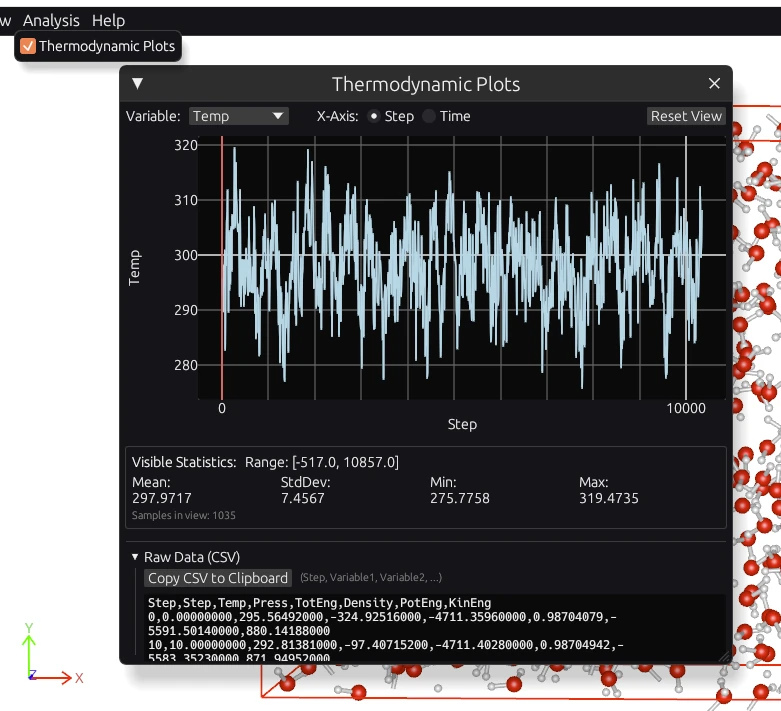This screenshot has width=781, height=711.
Task: Collapse the Thermodynamic Plots window with the triangle
Action: coord(138,84)
